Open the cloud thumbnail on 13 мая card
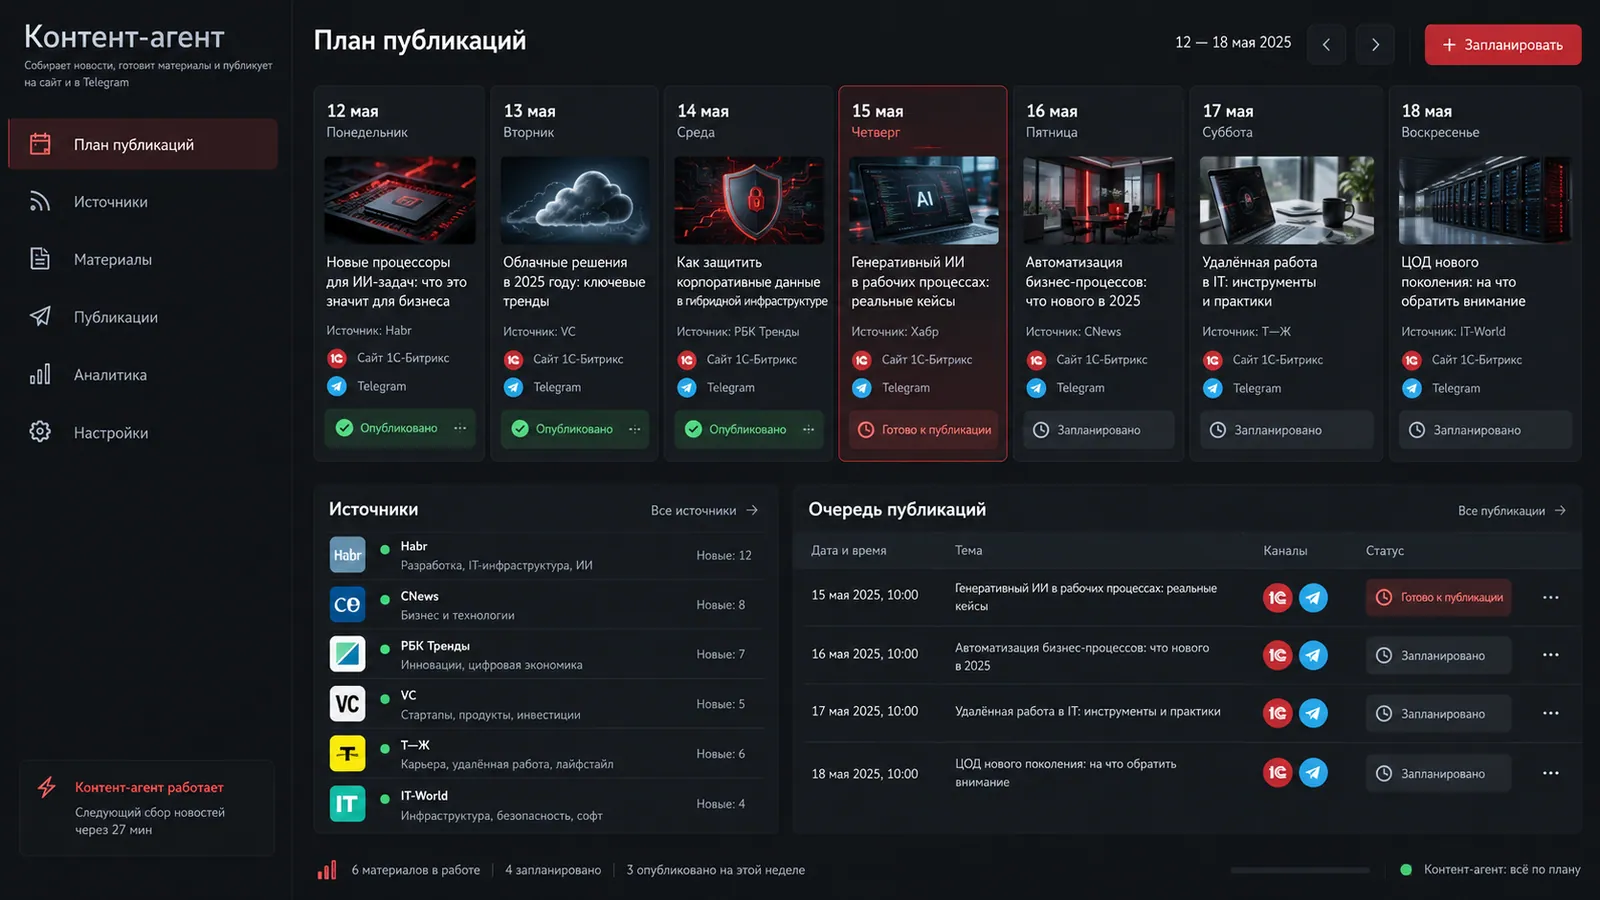 click(x=575, y=200)
